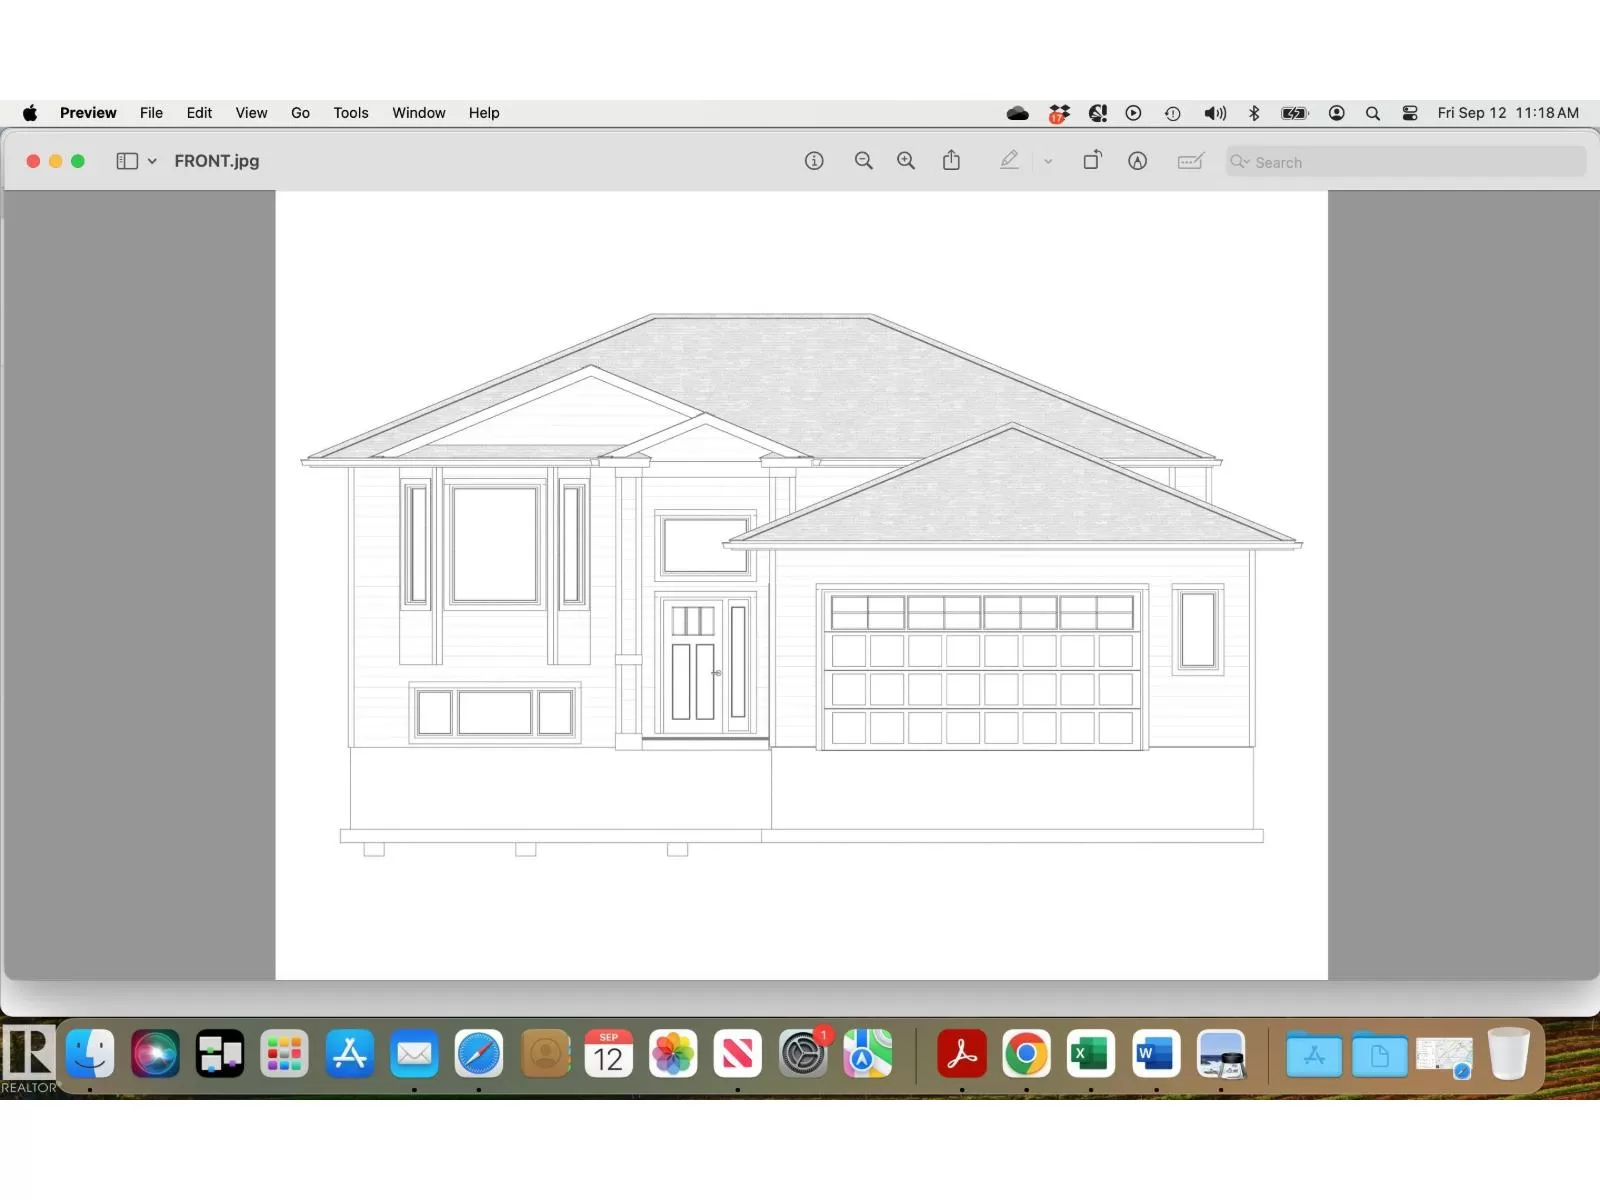Click the FRONT.jpg window title
Viewport: 1600px width, 1200px height.
tap(217, 161)
